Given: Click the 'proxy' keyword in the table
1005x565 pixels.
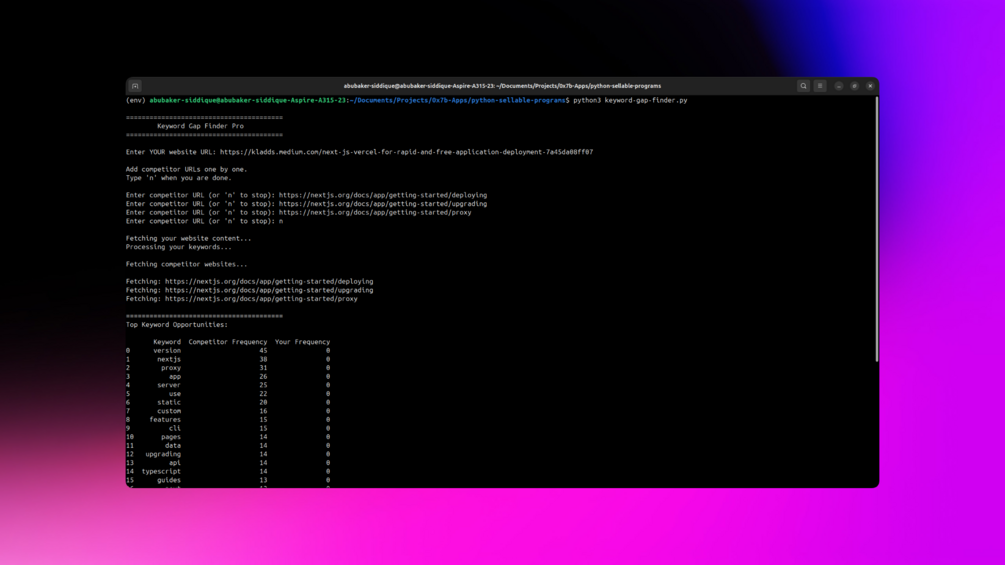Looking at the screenshot, I should coord(170,368).
